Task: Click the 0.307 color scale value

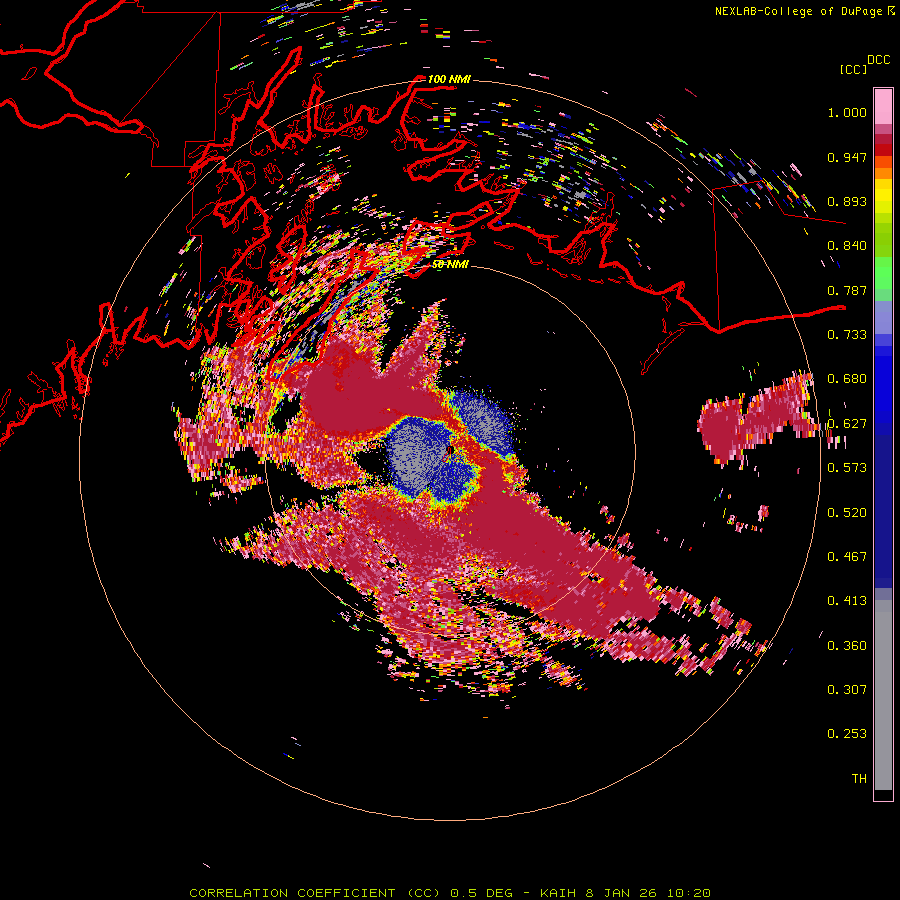Action: click(x=847, y=690)
